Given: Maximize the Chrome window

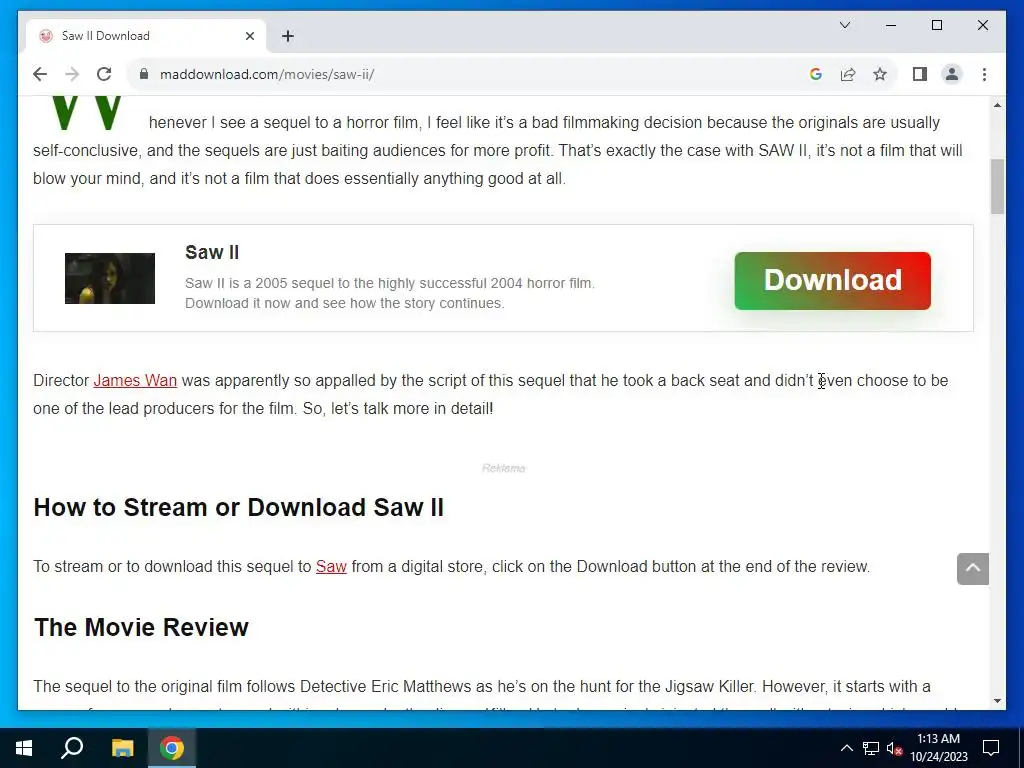Looking at the screenshot, I should click(x=936, y=25).
